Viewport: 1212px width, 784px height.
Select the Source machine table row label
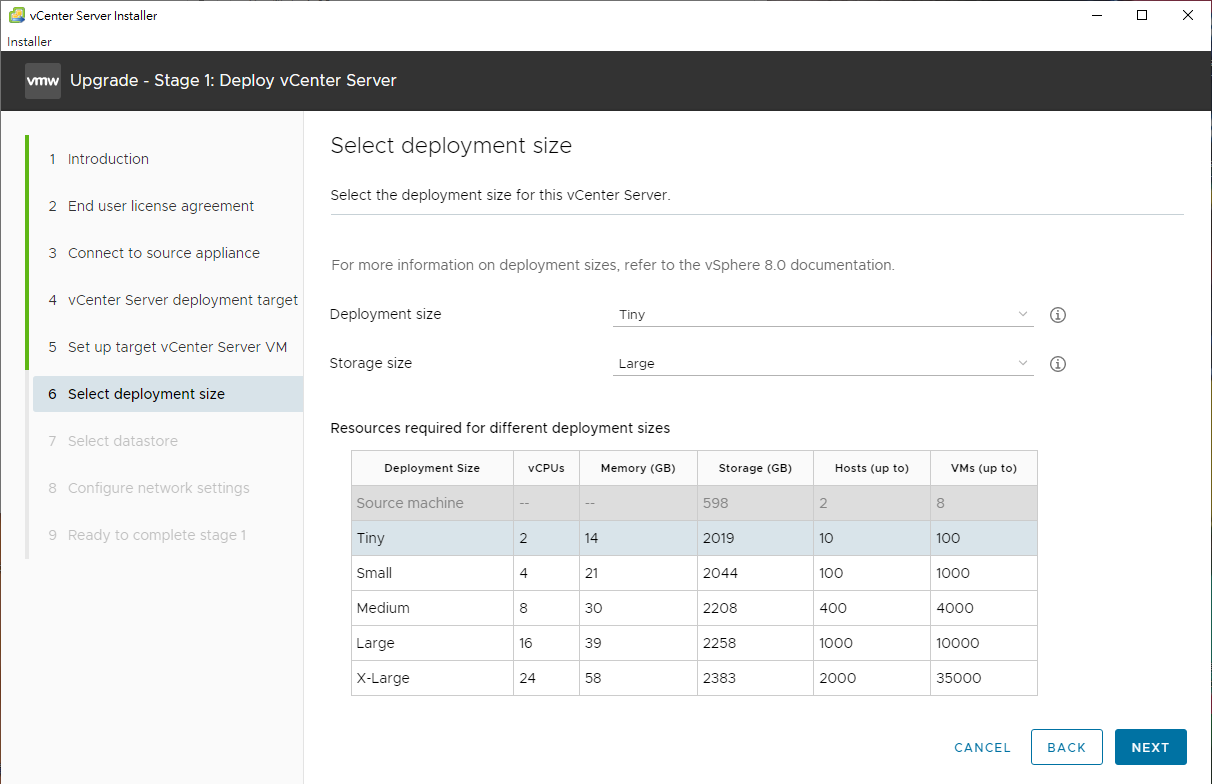(410, 503)
